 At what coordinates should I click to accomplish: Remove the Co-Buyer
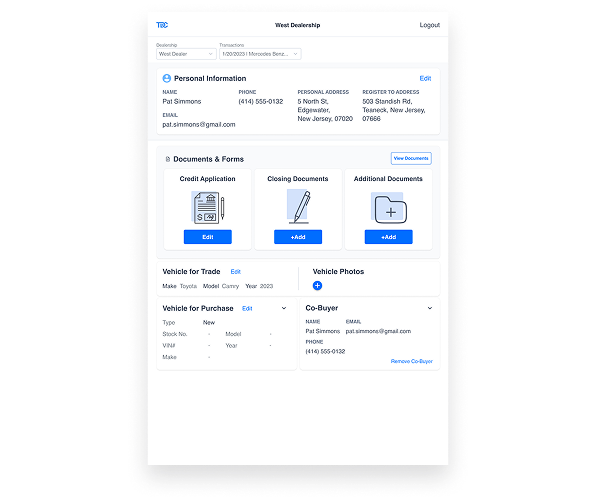(412, 361)
